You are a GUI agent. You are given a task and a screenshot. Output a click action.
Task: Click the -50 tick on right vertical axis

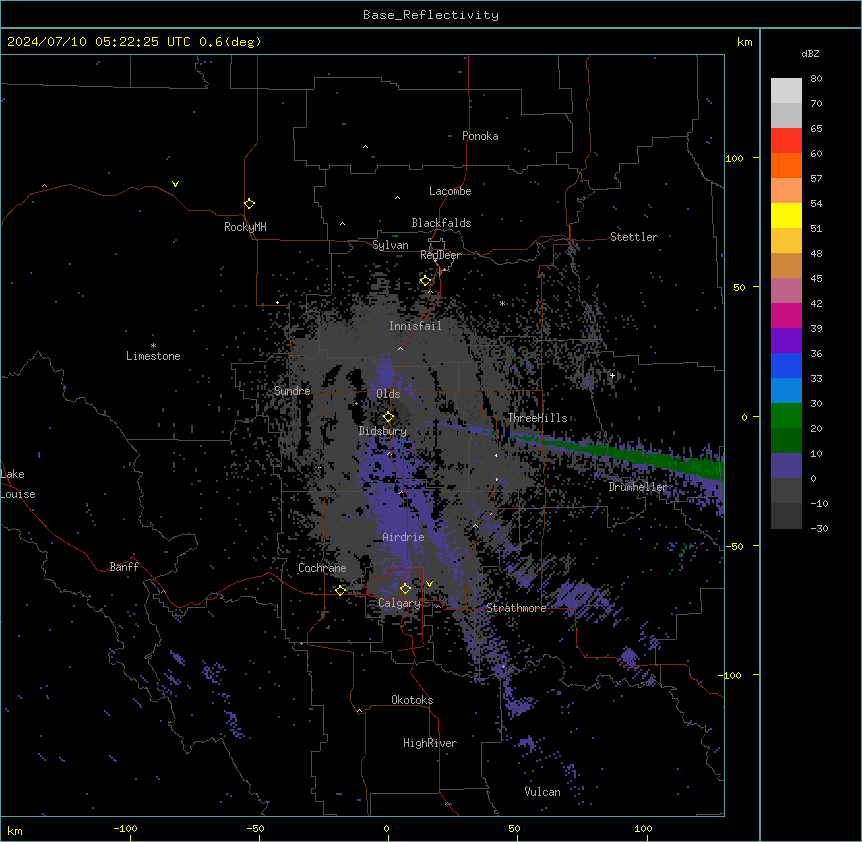coord(734,546)
